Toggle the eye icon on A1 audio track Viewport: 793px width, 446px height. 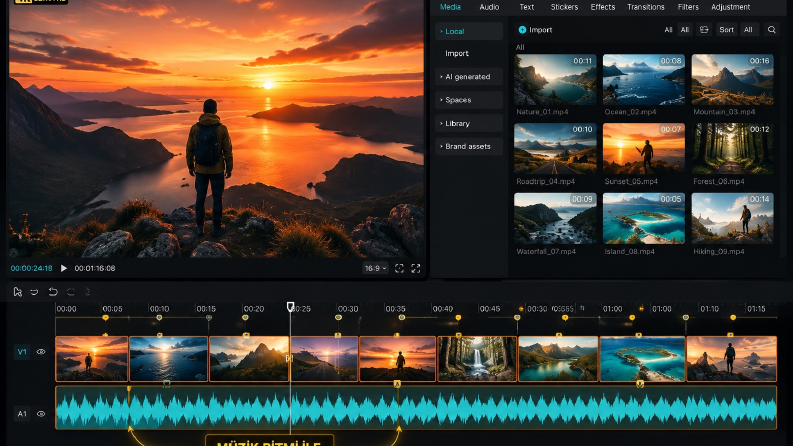[41, 414]
